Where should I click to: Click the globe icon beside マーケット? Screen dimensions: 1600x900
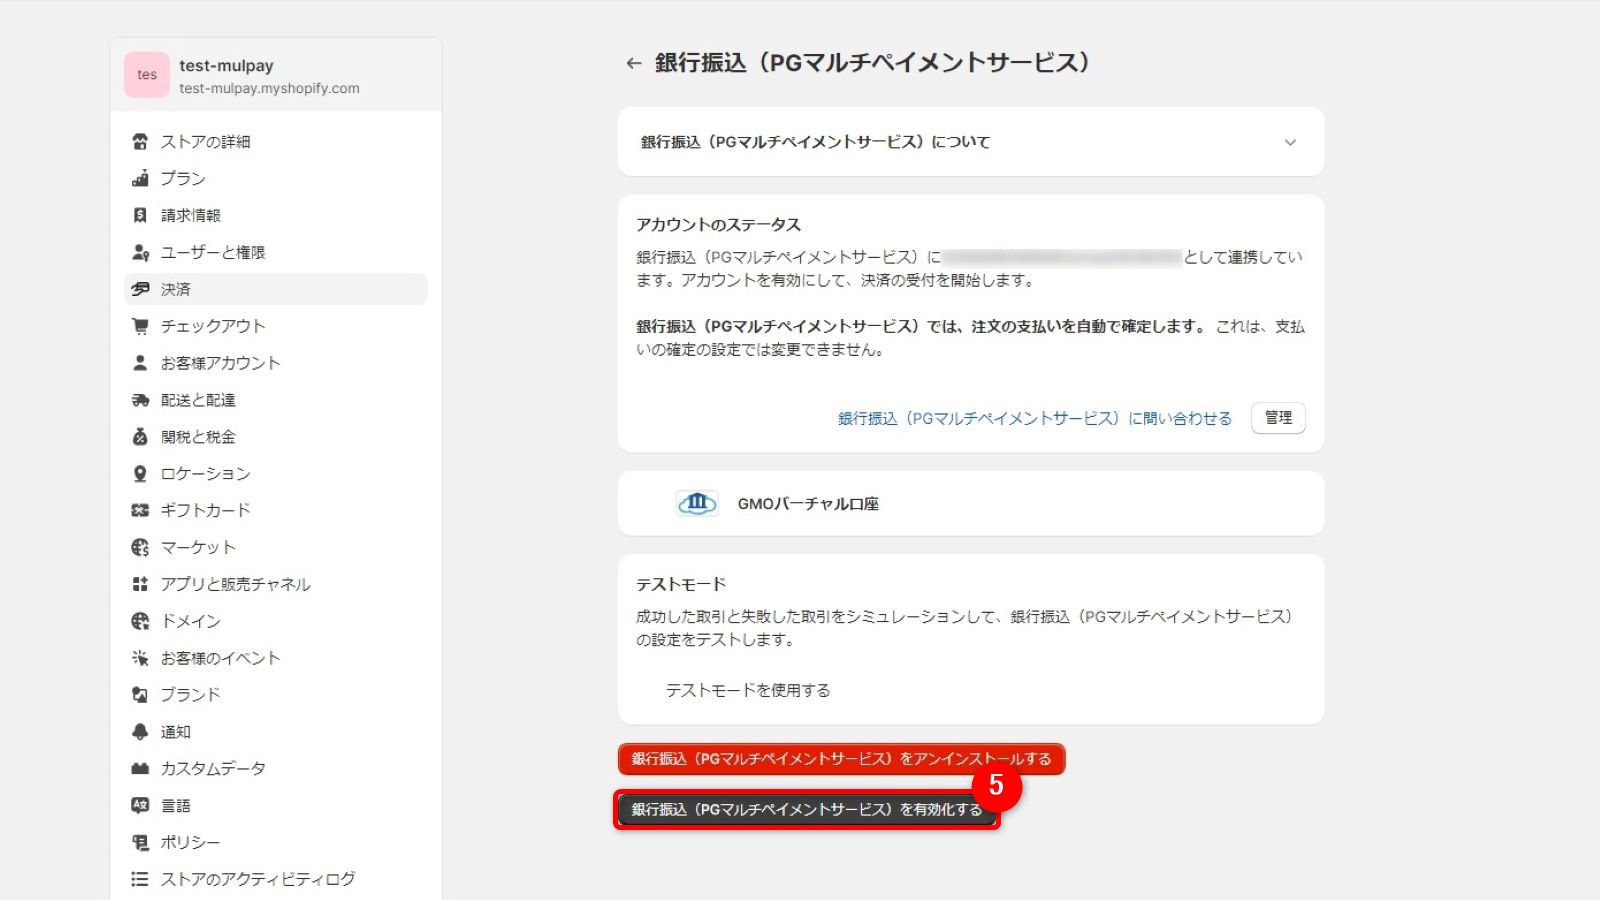click(x=141, y=547)
